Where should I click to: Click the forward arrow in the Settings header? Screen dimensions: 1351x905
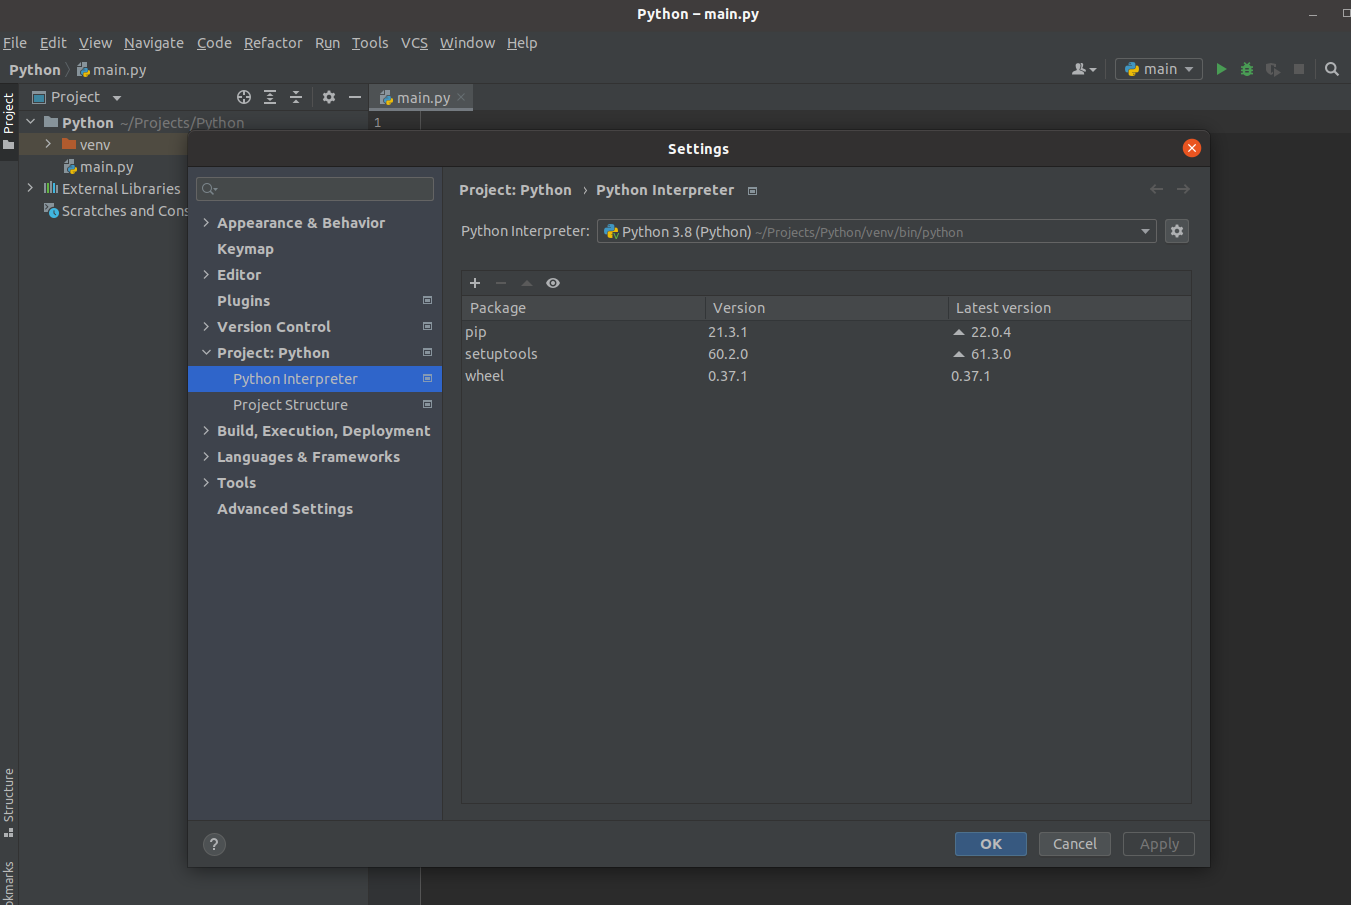click(1183, 189)
